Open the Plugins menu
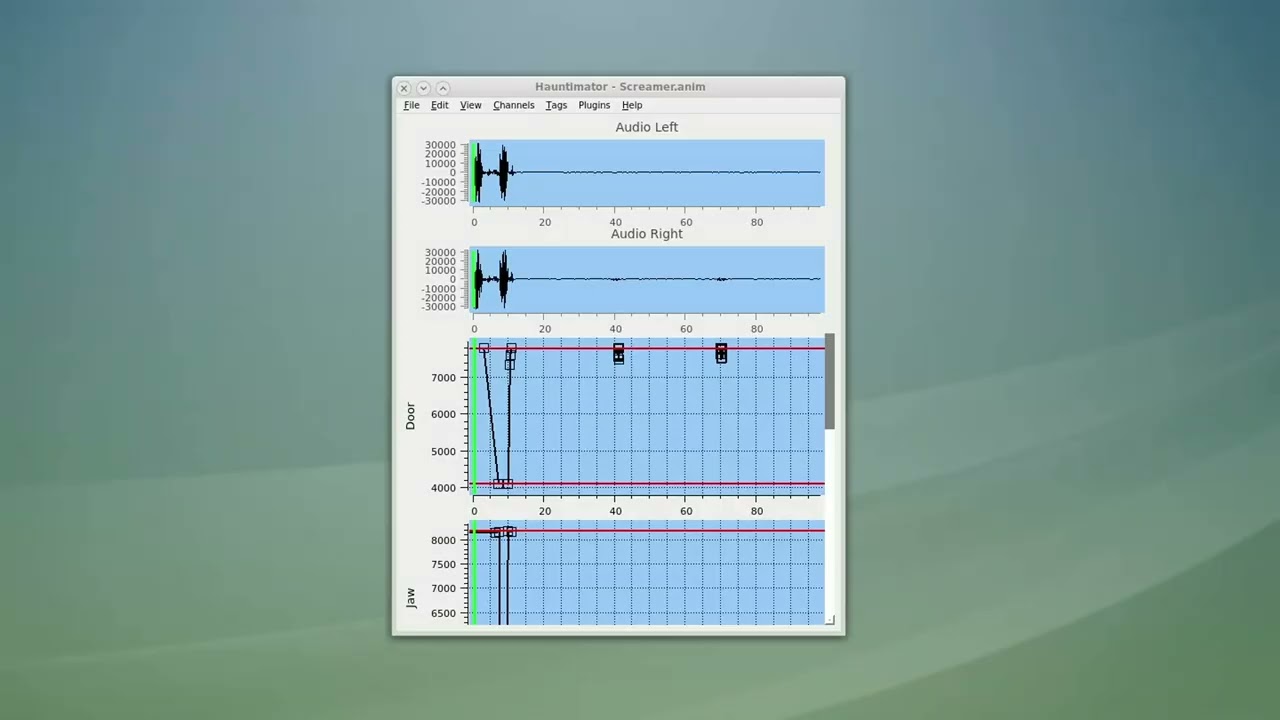Image resolution: width=1280 pixels, height=720 pixels. point(594,105)
